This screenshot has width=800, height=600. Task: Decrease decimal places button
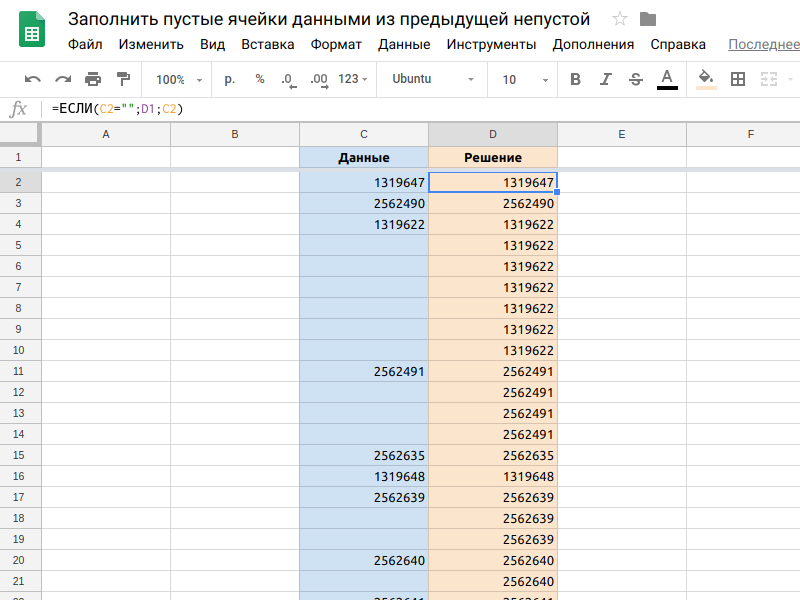tap(288, 80)
